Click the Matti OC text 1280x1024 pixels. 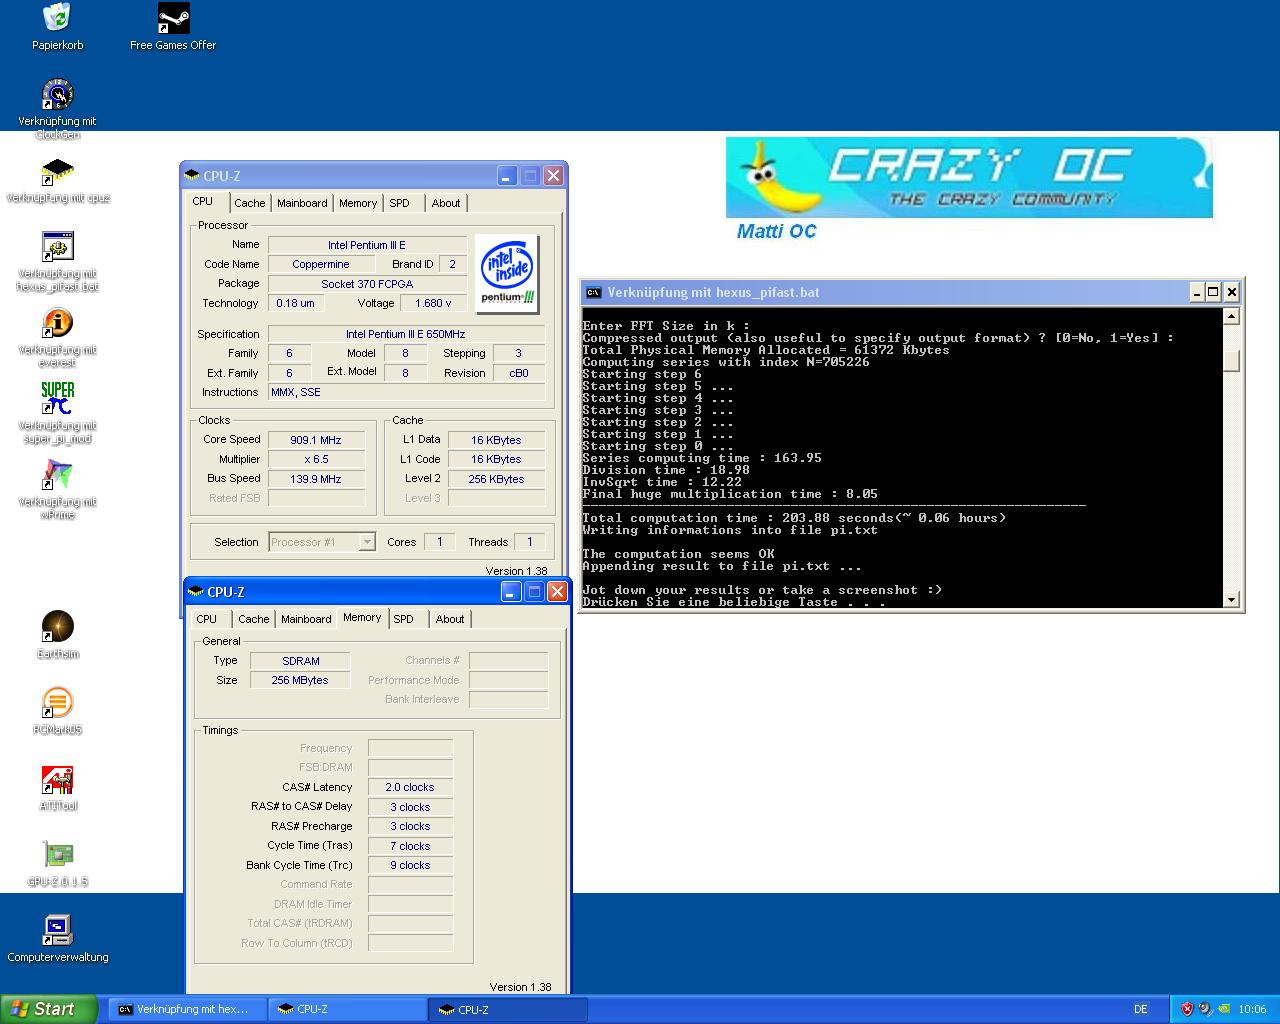coord(776,231)
